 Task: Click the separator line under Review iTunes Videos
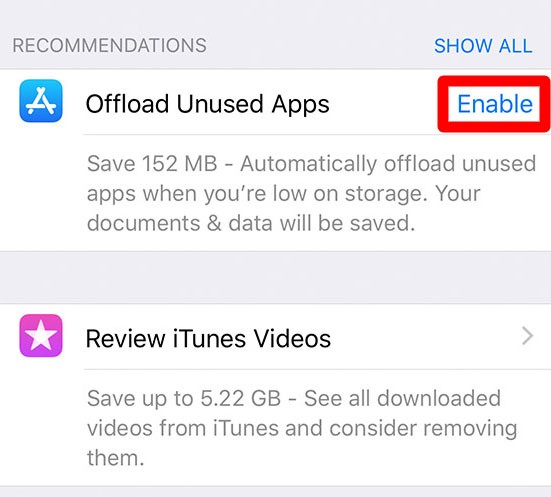[x=317, y=369]
